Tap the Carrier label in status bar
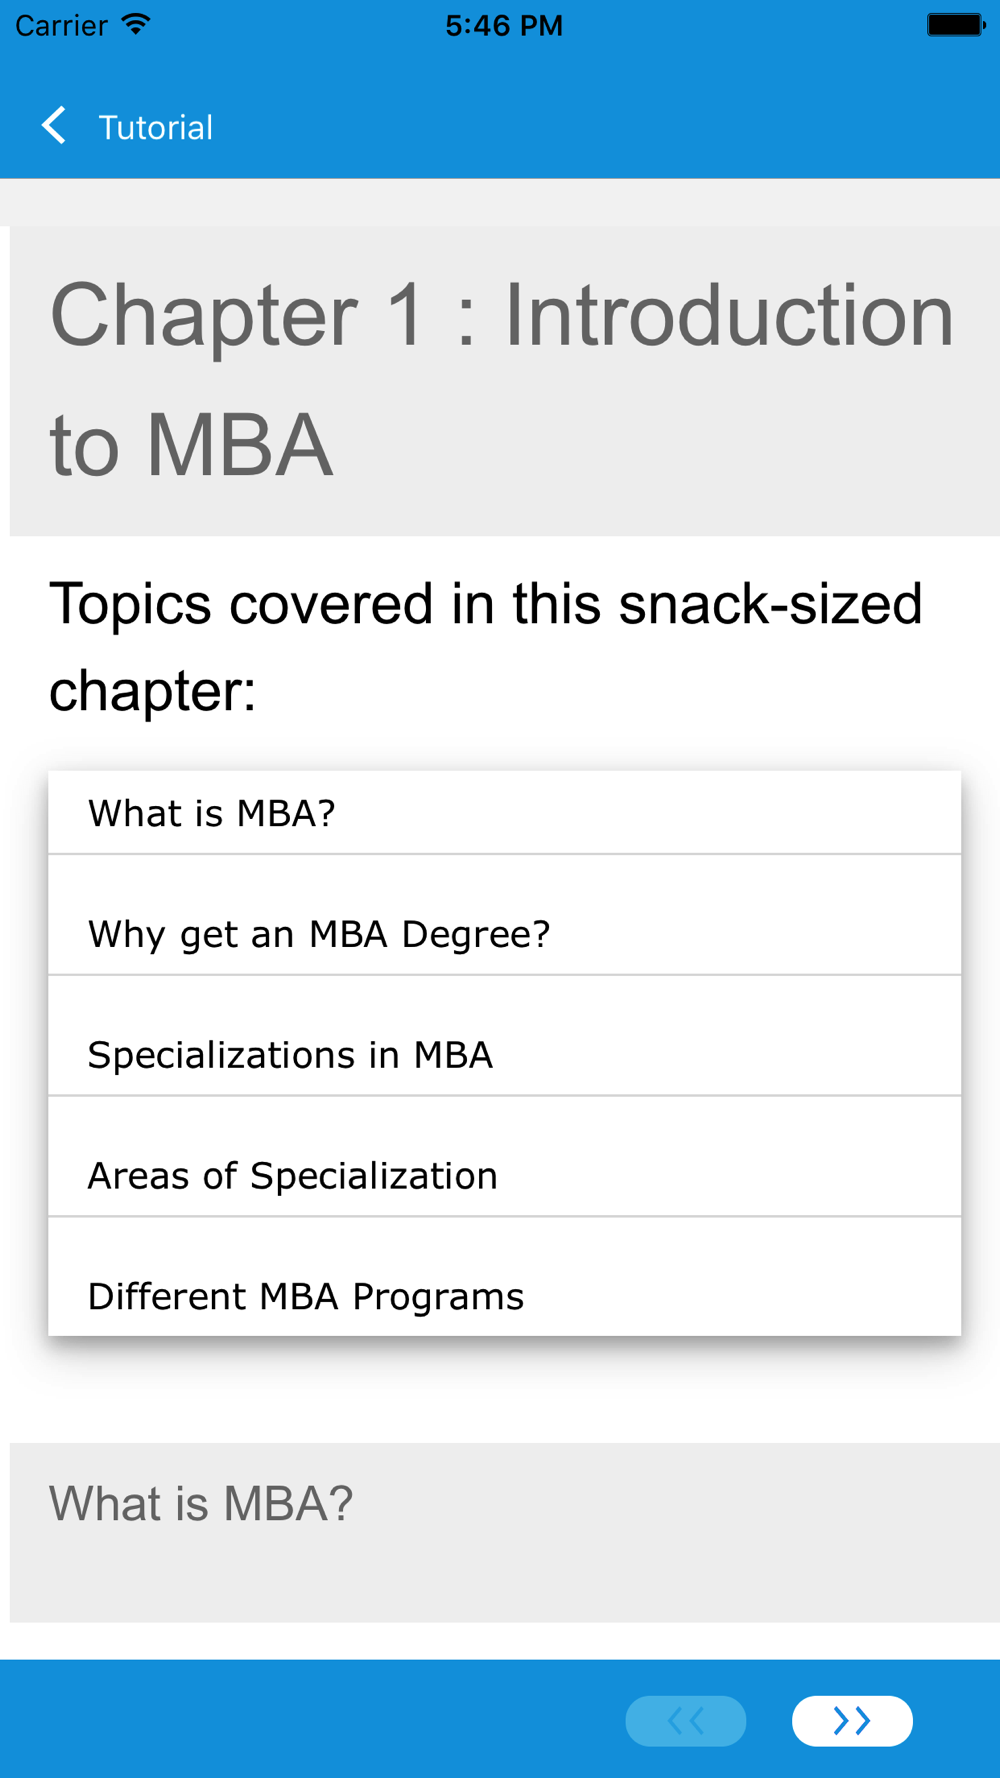Viewport: 1000px width, 1778px height. coord(61,25)
